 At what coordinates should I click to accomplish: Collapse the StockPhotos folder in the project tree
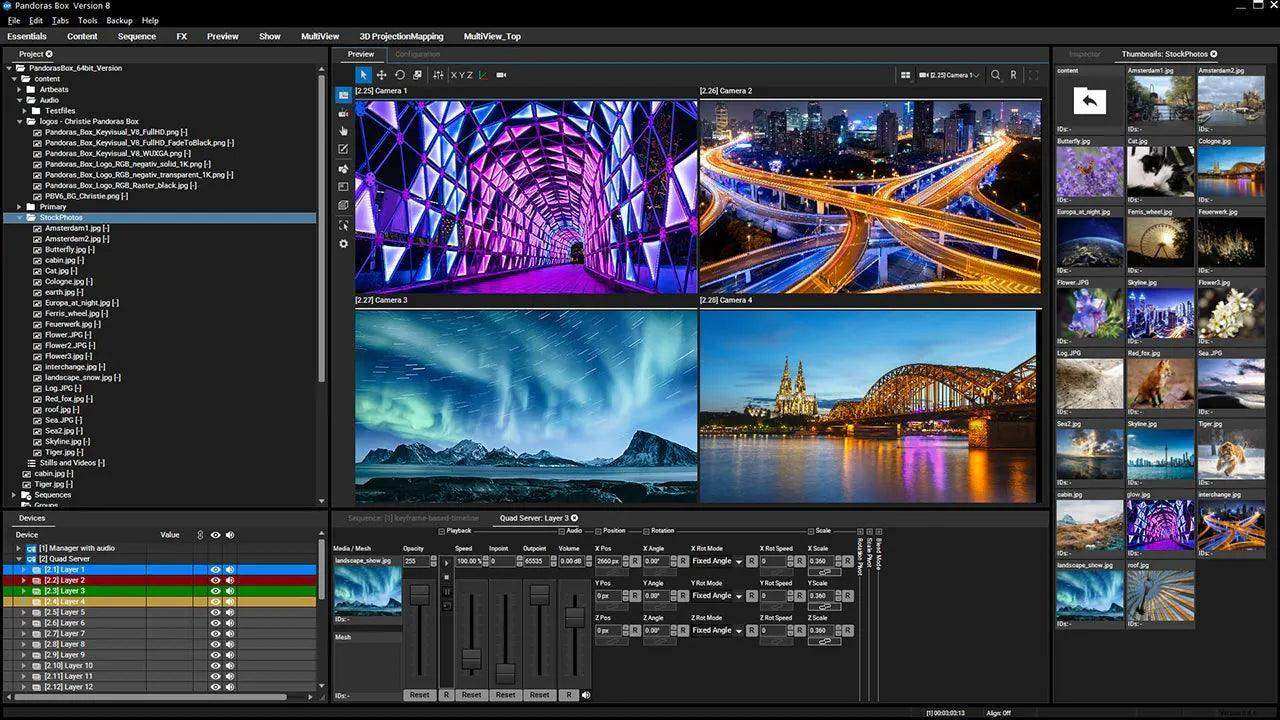tap(20, 217)
